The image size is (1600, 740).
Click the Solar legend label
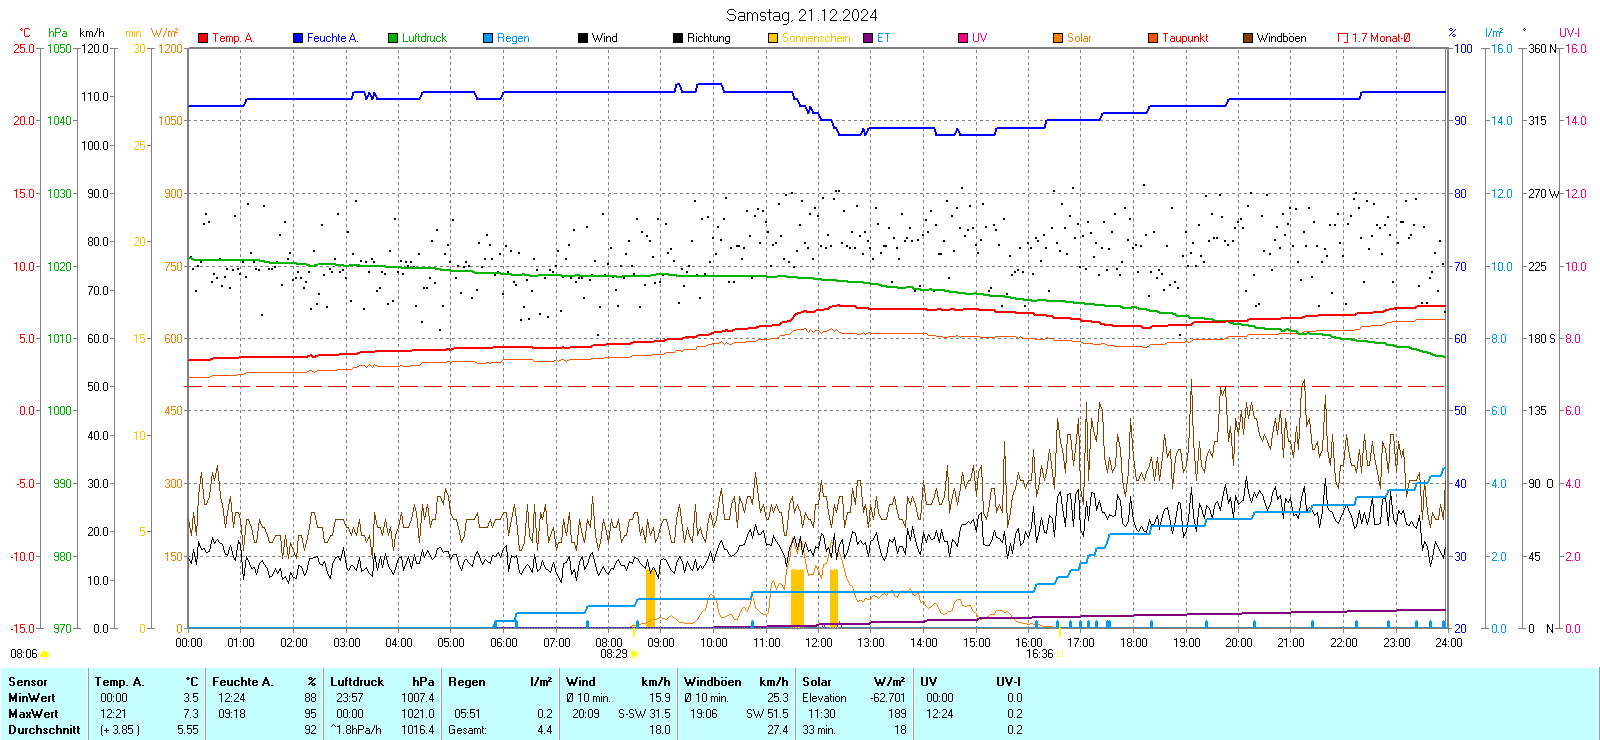coord(1079,38)
